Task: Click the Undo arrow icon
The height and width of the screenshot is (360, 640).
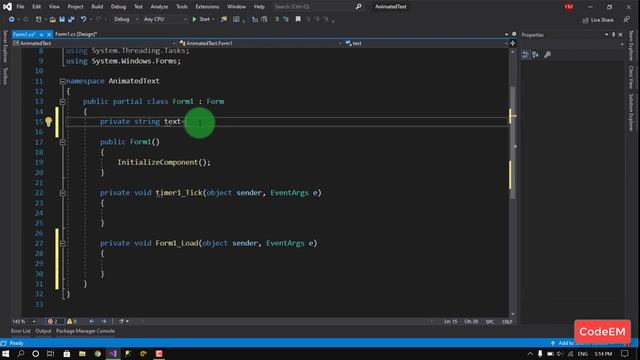Action: [x=84, y=19]
